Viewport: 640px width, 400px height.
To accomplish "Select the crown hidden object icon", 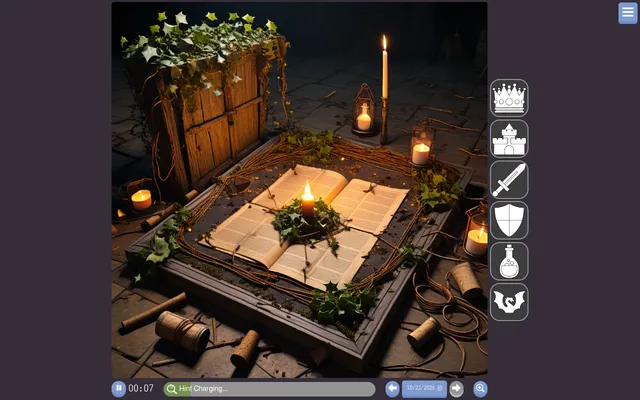I will tap(509, 98).
